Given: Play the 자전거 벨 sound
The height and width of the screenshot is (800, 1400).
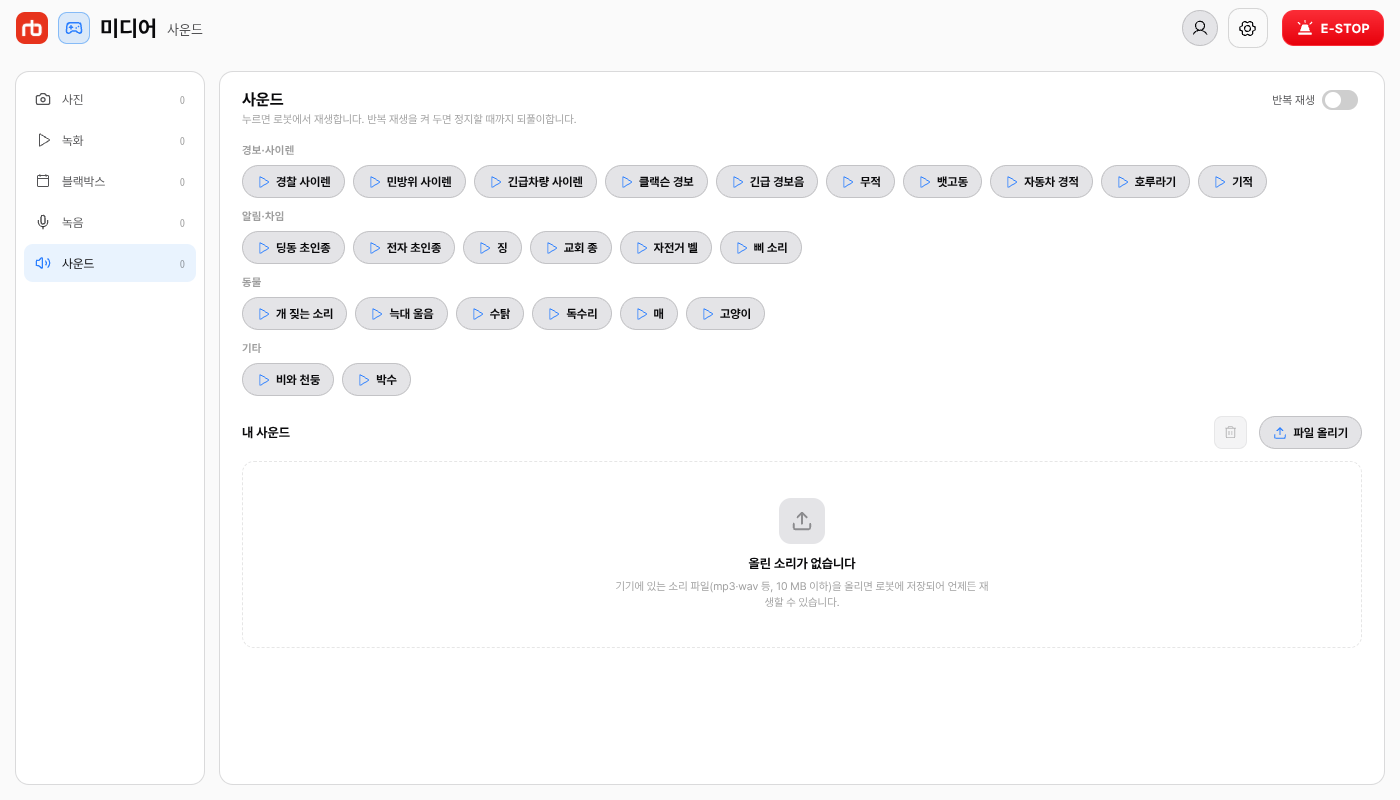Looking at the screenshot, I should click(666, 248).
